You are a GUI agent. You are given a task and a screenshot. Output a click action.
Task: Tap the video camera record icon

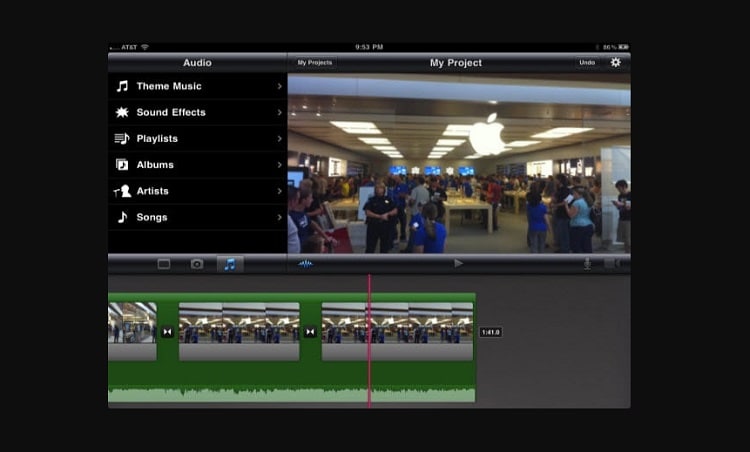tap(613, 264)
